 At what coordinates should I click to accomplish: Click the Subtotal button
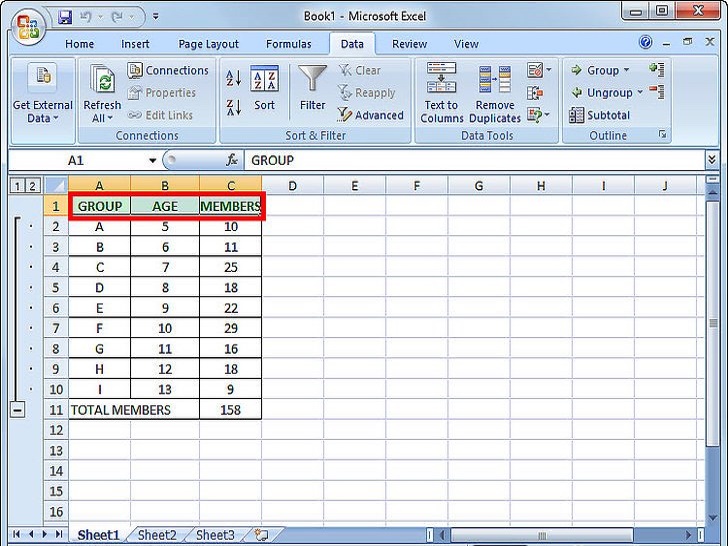pos(600,115)
